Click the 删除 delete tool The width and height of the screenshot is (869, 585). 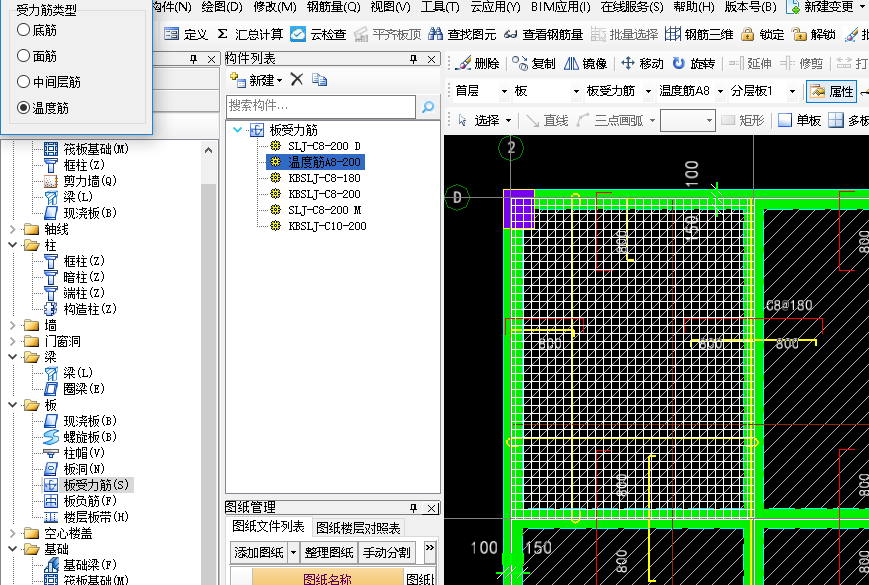[477, 63]
